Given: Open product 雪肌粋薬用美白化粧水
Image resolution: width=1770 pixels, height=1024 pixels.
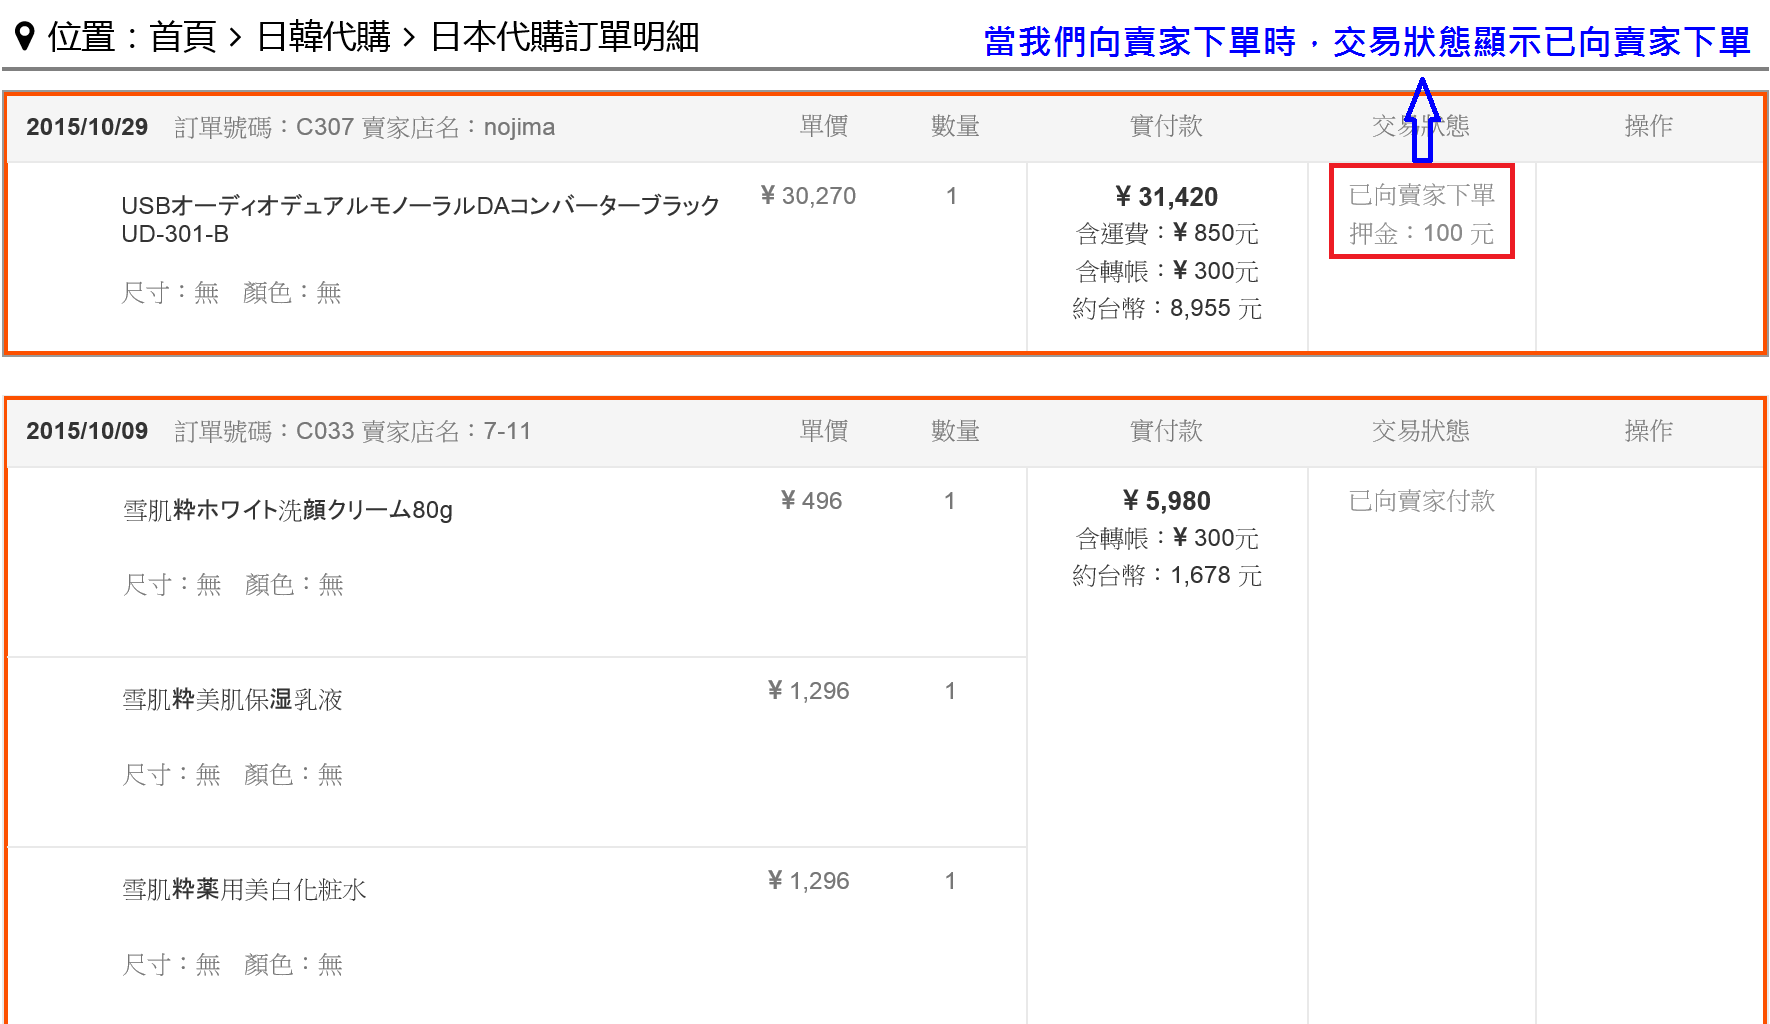Looking at the screenshot, I should 244,890.
